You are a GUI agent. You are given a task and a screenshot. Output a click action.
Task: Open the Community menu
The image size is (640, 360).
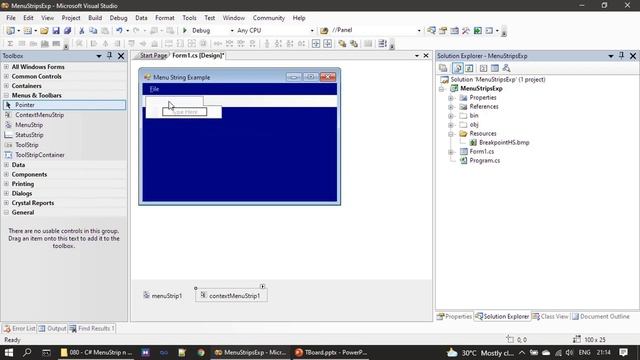(269, 18)
